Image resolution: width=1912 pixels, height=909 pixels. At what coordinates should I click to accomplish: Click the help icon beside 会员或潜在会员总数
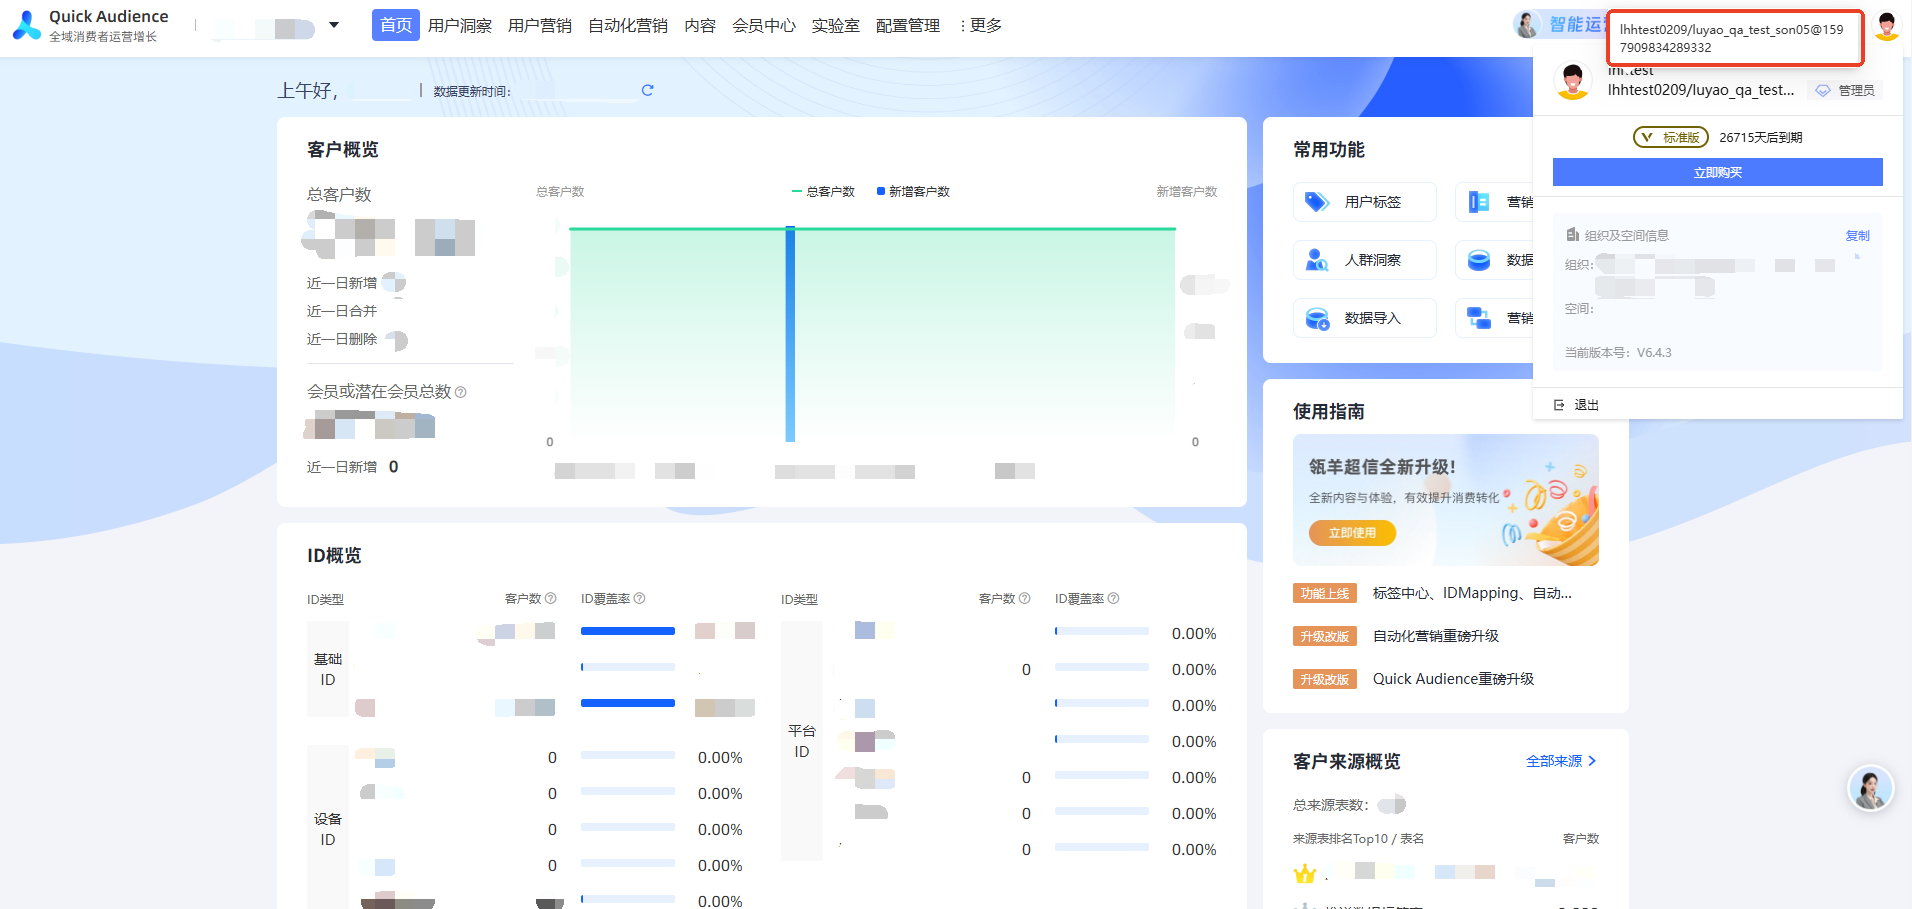[x=461, y=392]
